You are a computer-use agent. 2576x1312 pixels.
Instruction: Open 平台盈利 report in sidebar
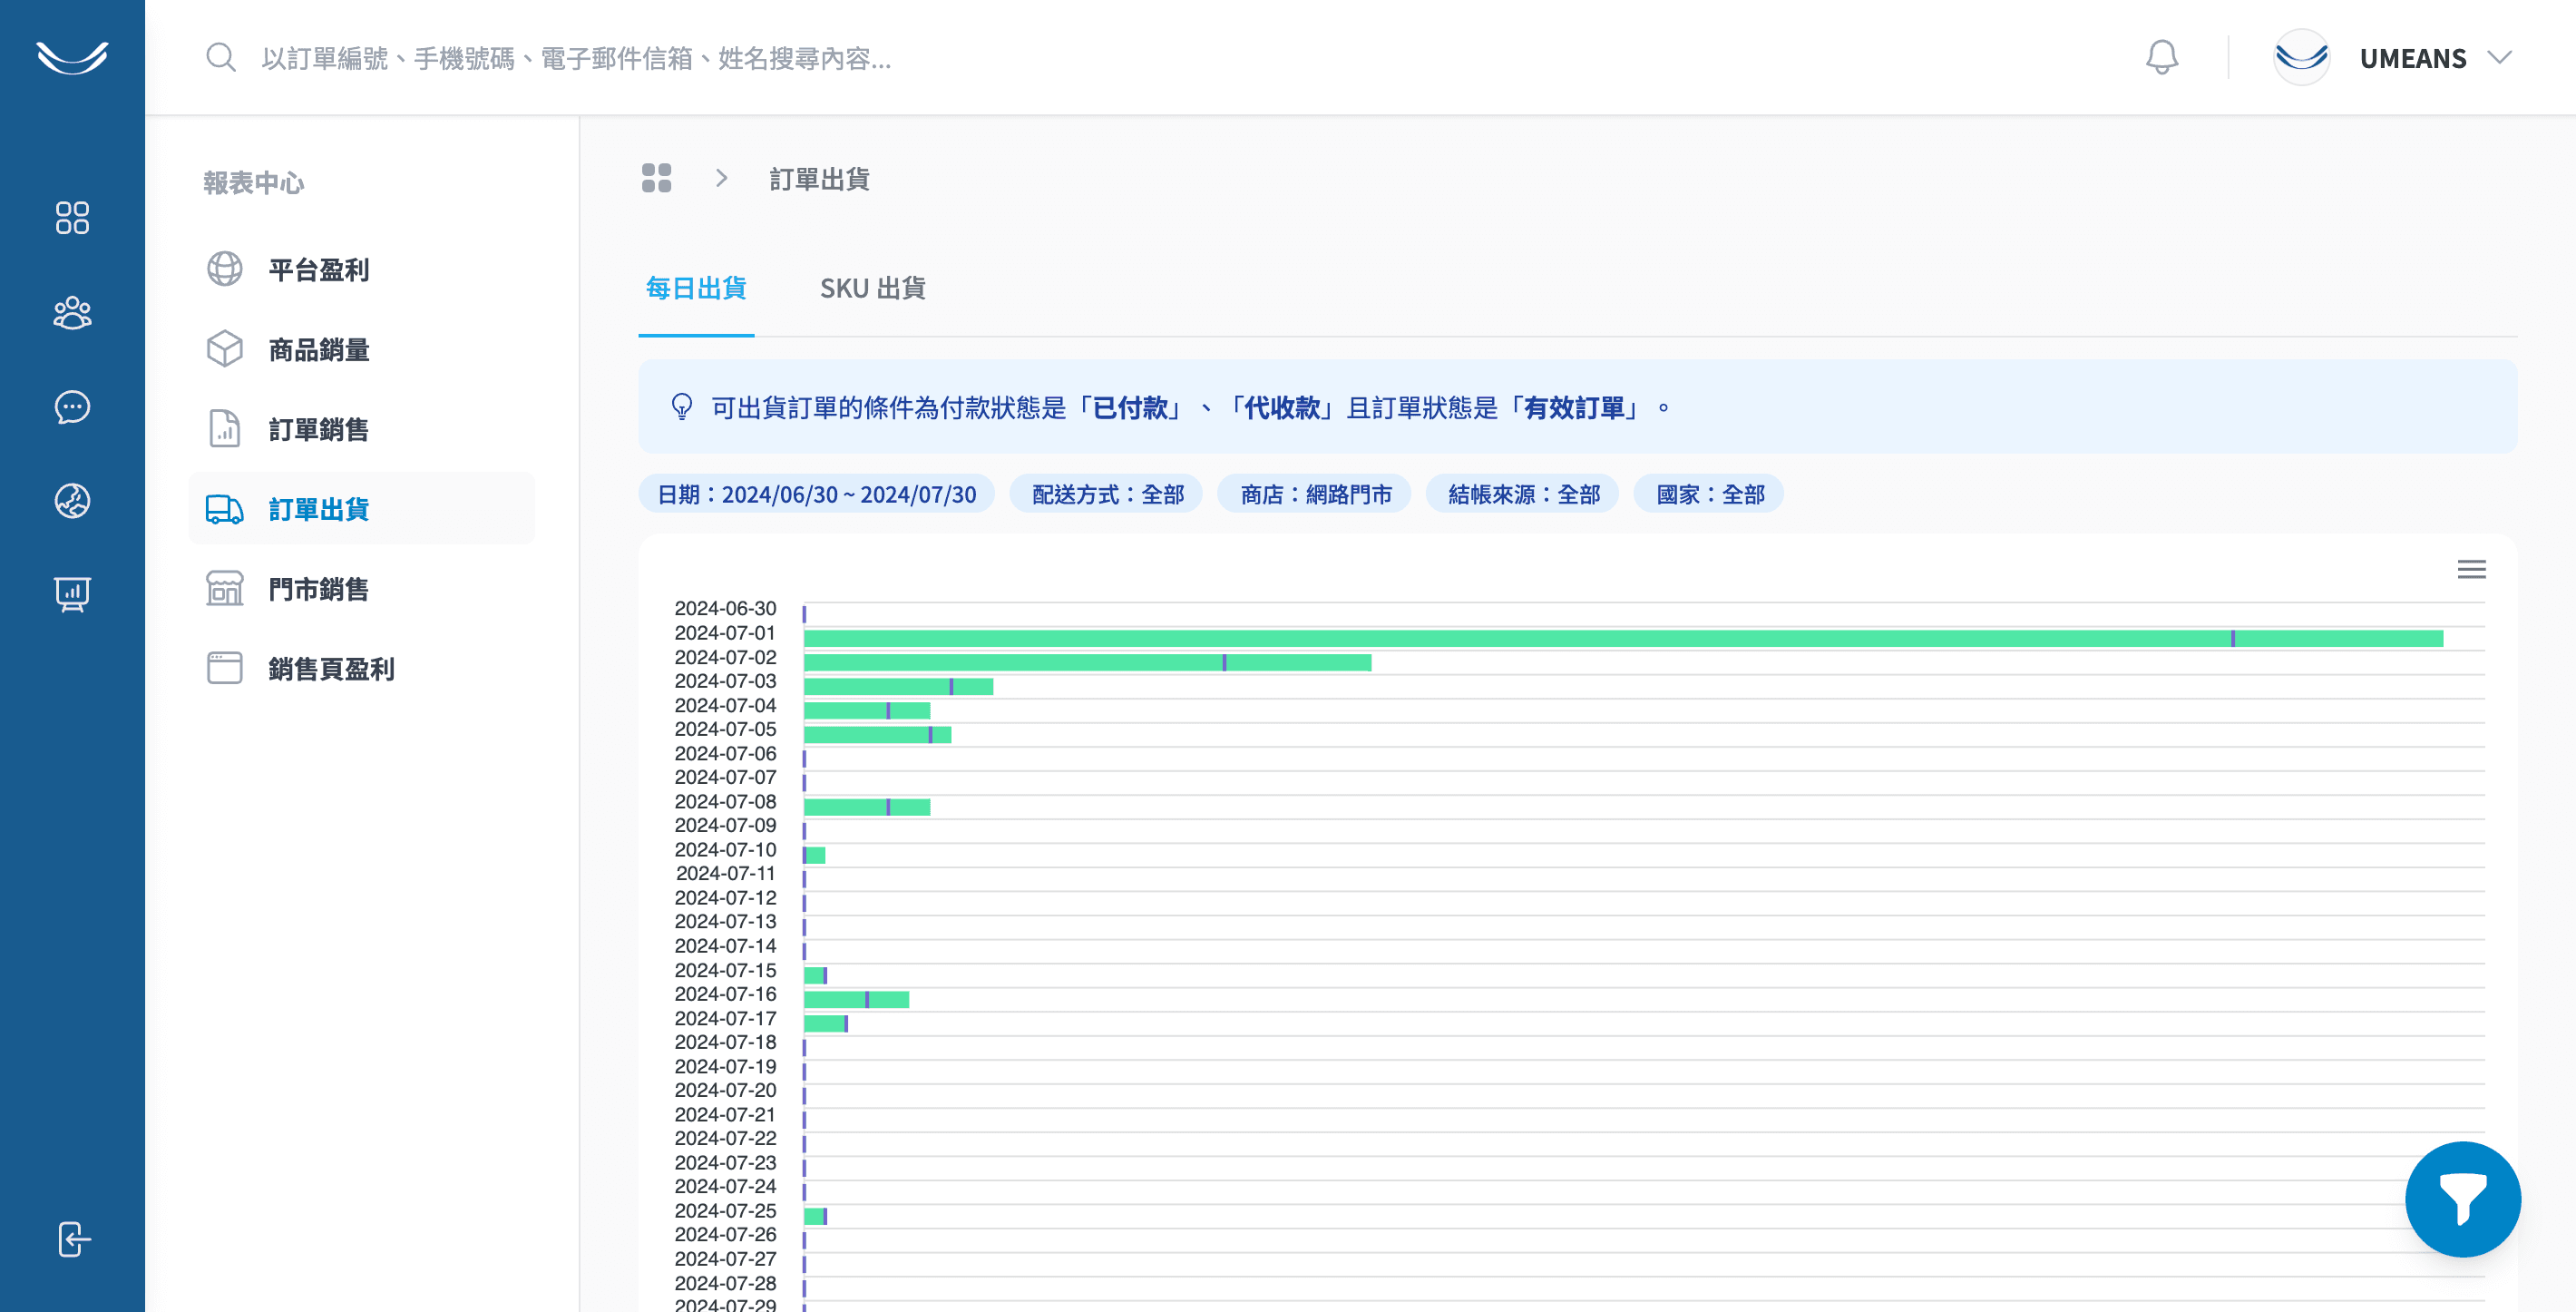(x=318, y=270)
